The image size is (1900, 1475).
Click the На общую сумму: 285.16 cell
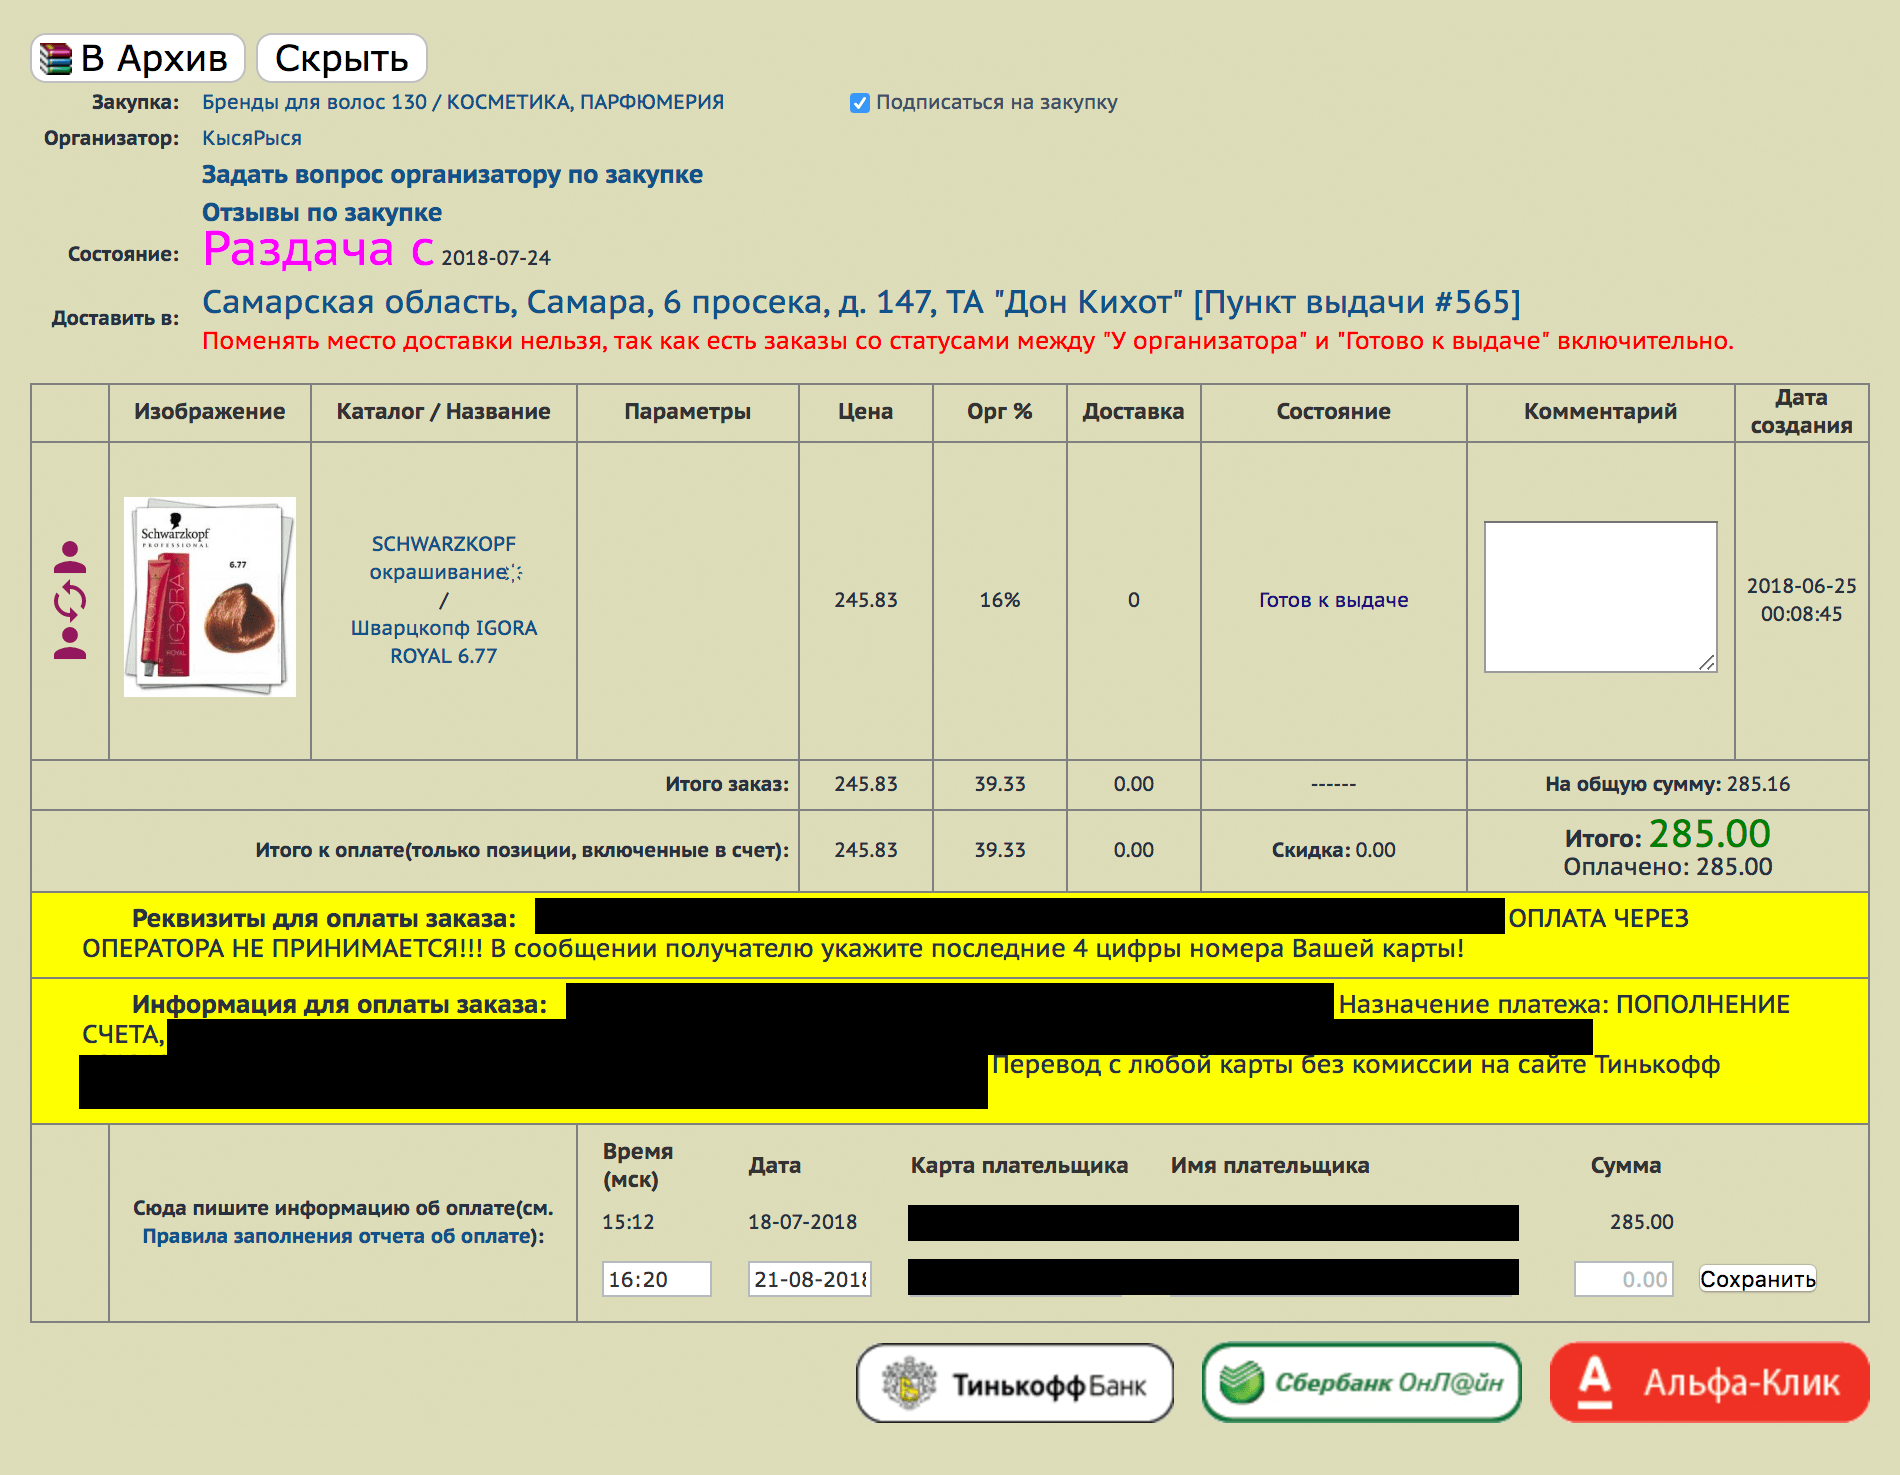pyautogui.click(x=1667, y=784)
